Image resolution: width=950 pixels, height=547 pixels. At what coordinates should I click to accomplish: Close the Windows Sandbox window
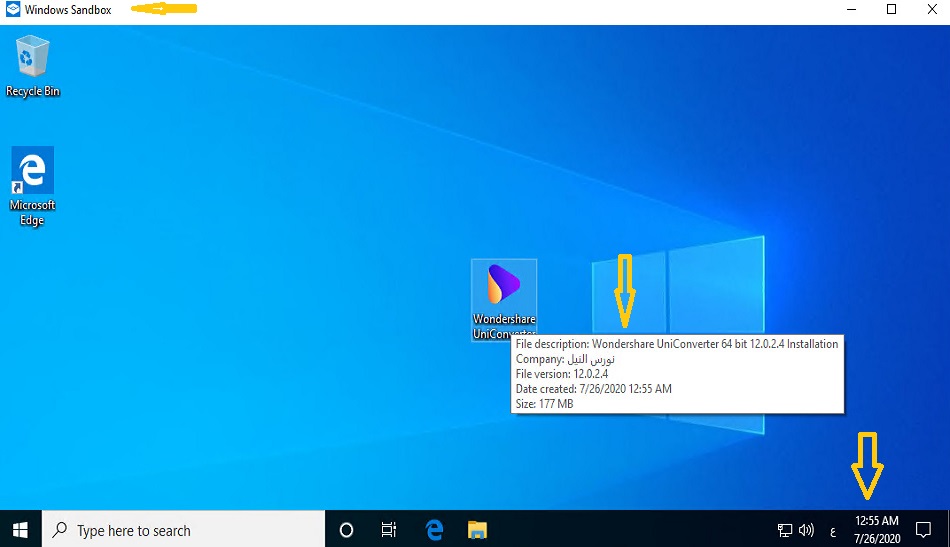click(x=930, y=10)
